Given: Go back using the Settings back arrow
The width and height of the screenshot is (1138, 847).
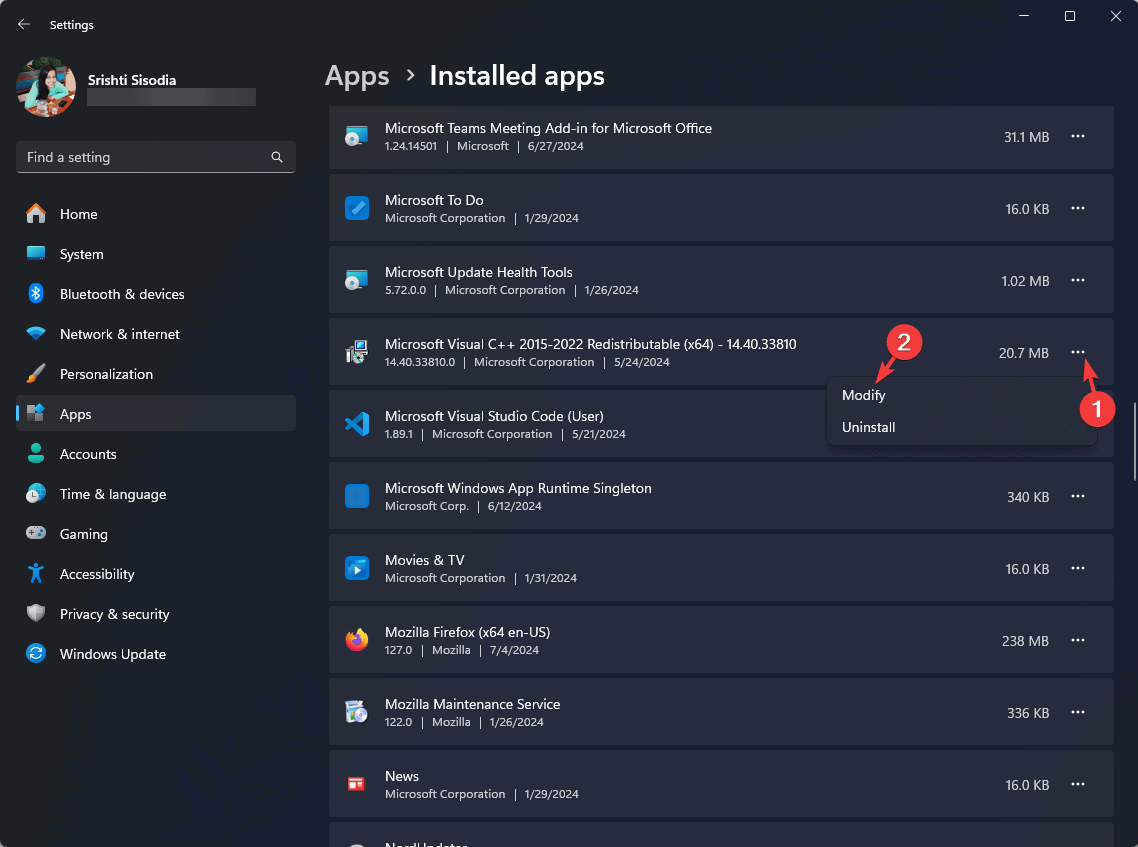Looking at the screenshot, I should (x=24, y=24).
